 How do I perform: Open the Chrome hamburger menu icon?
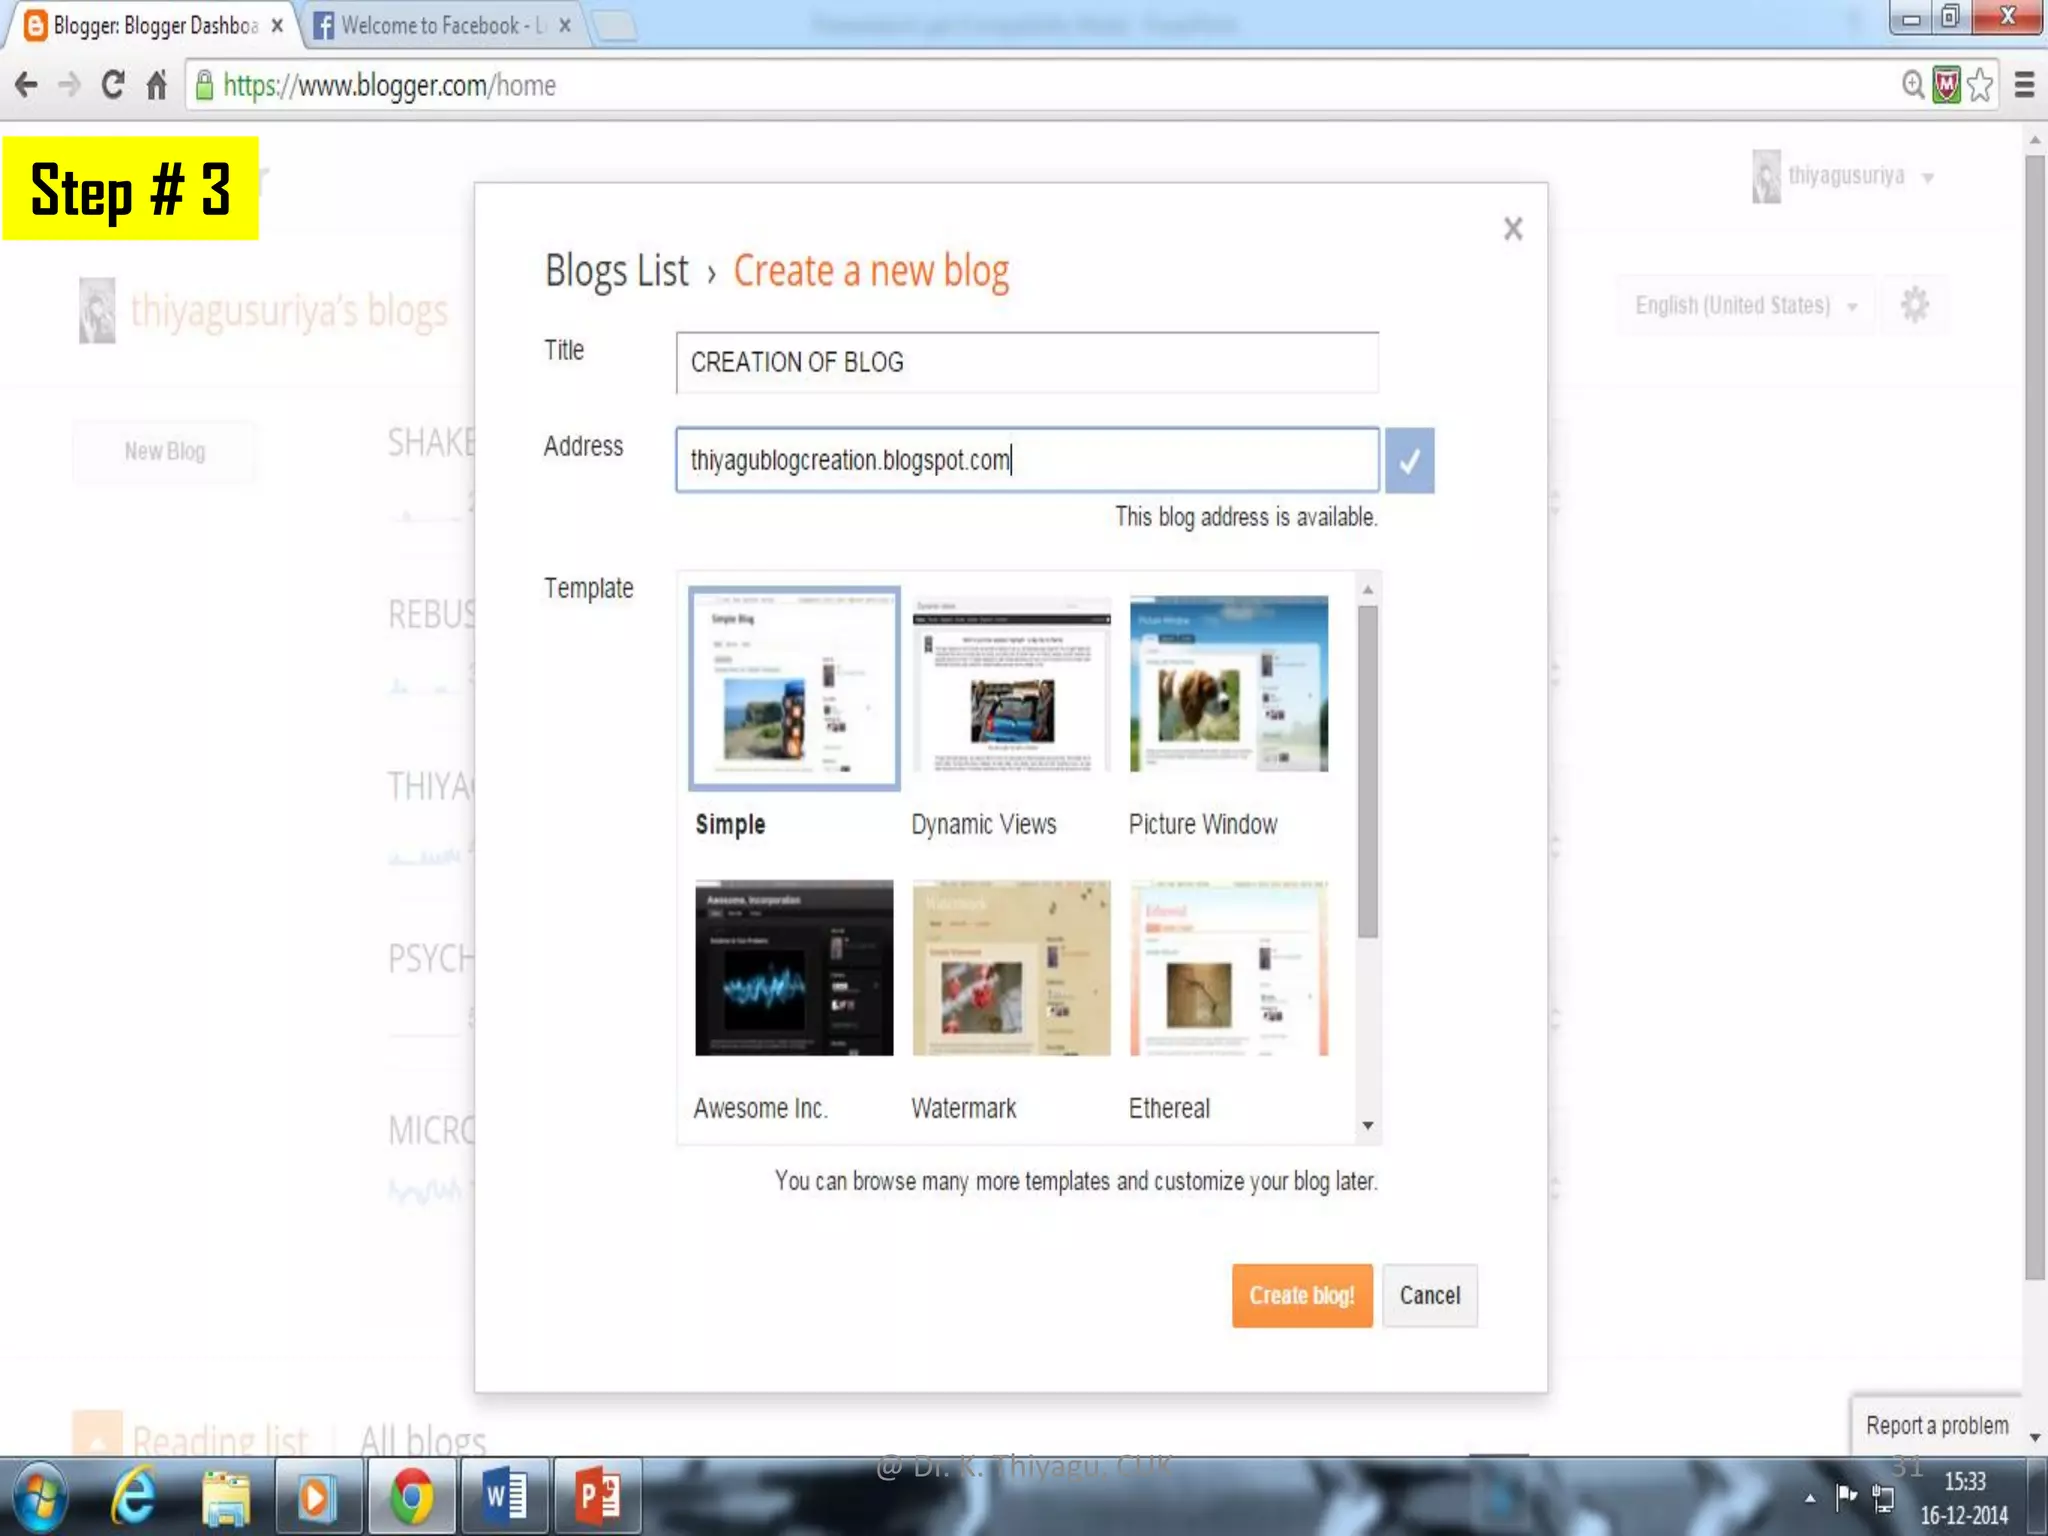click(2024, 85)
